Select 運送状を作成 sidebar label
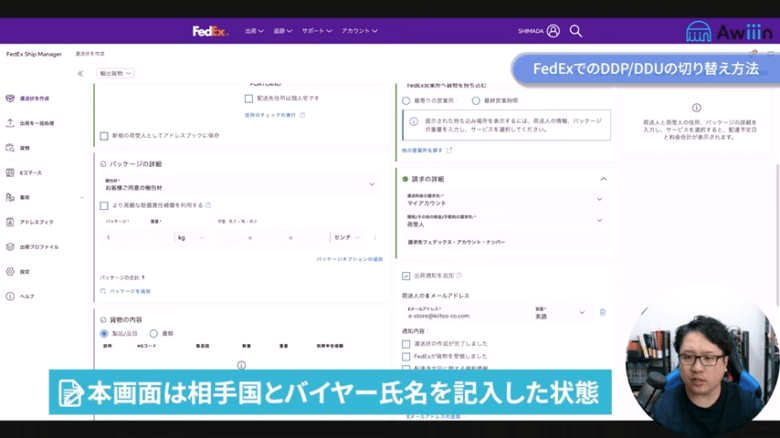780x438 pixels. point(34,99)
